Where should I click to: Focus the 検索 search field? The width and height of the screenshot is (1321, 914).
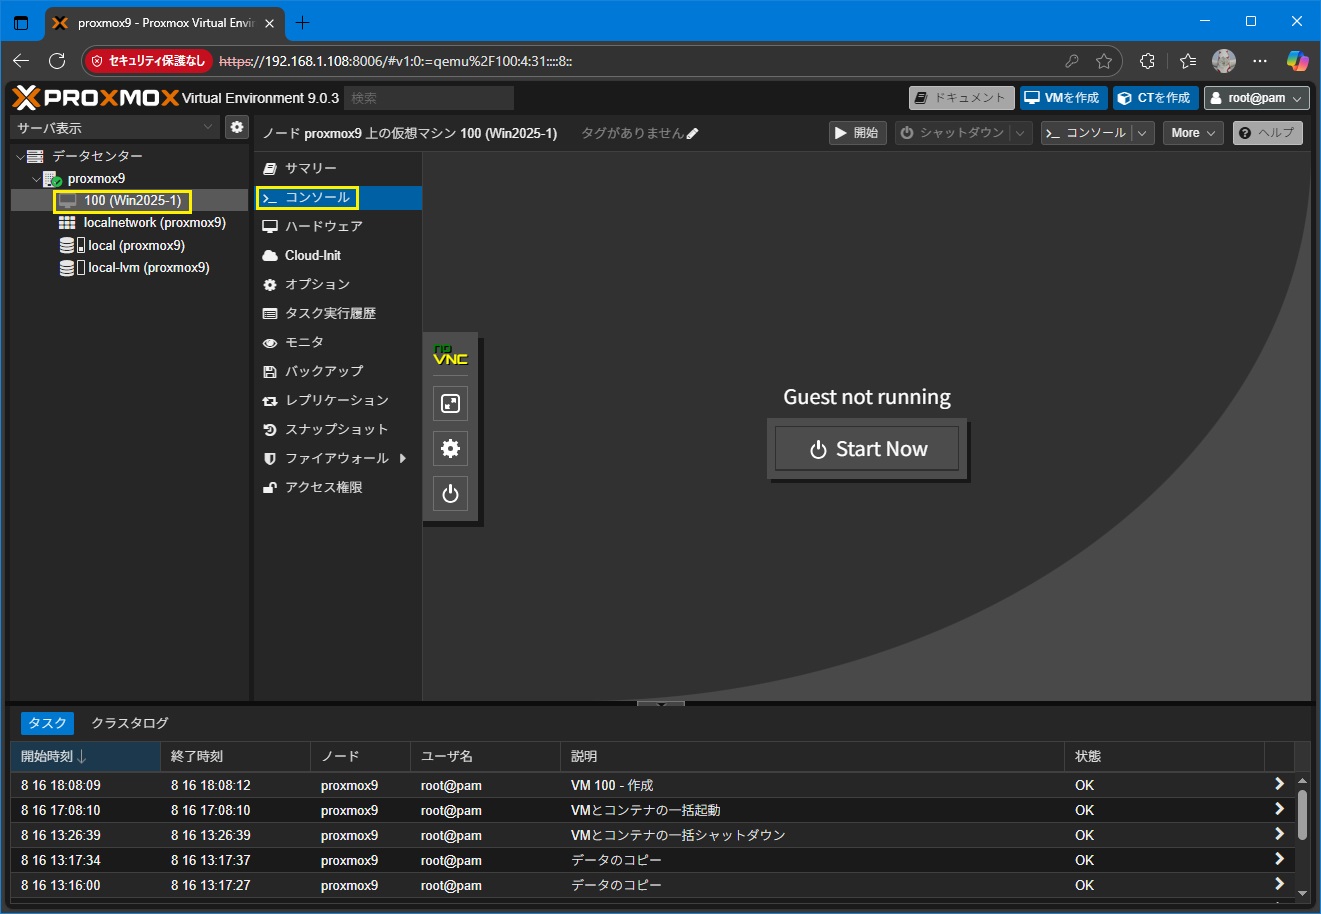click(429, 97)
